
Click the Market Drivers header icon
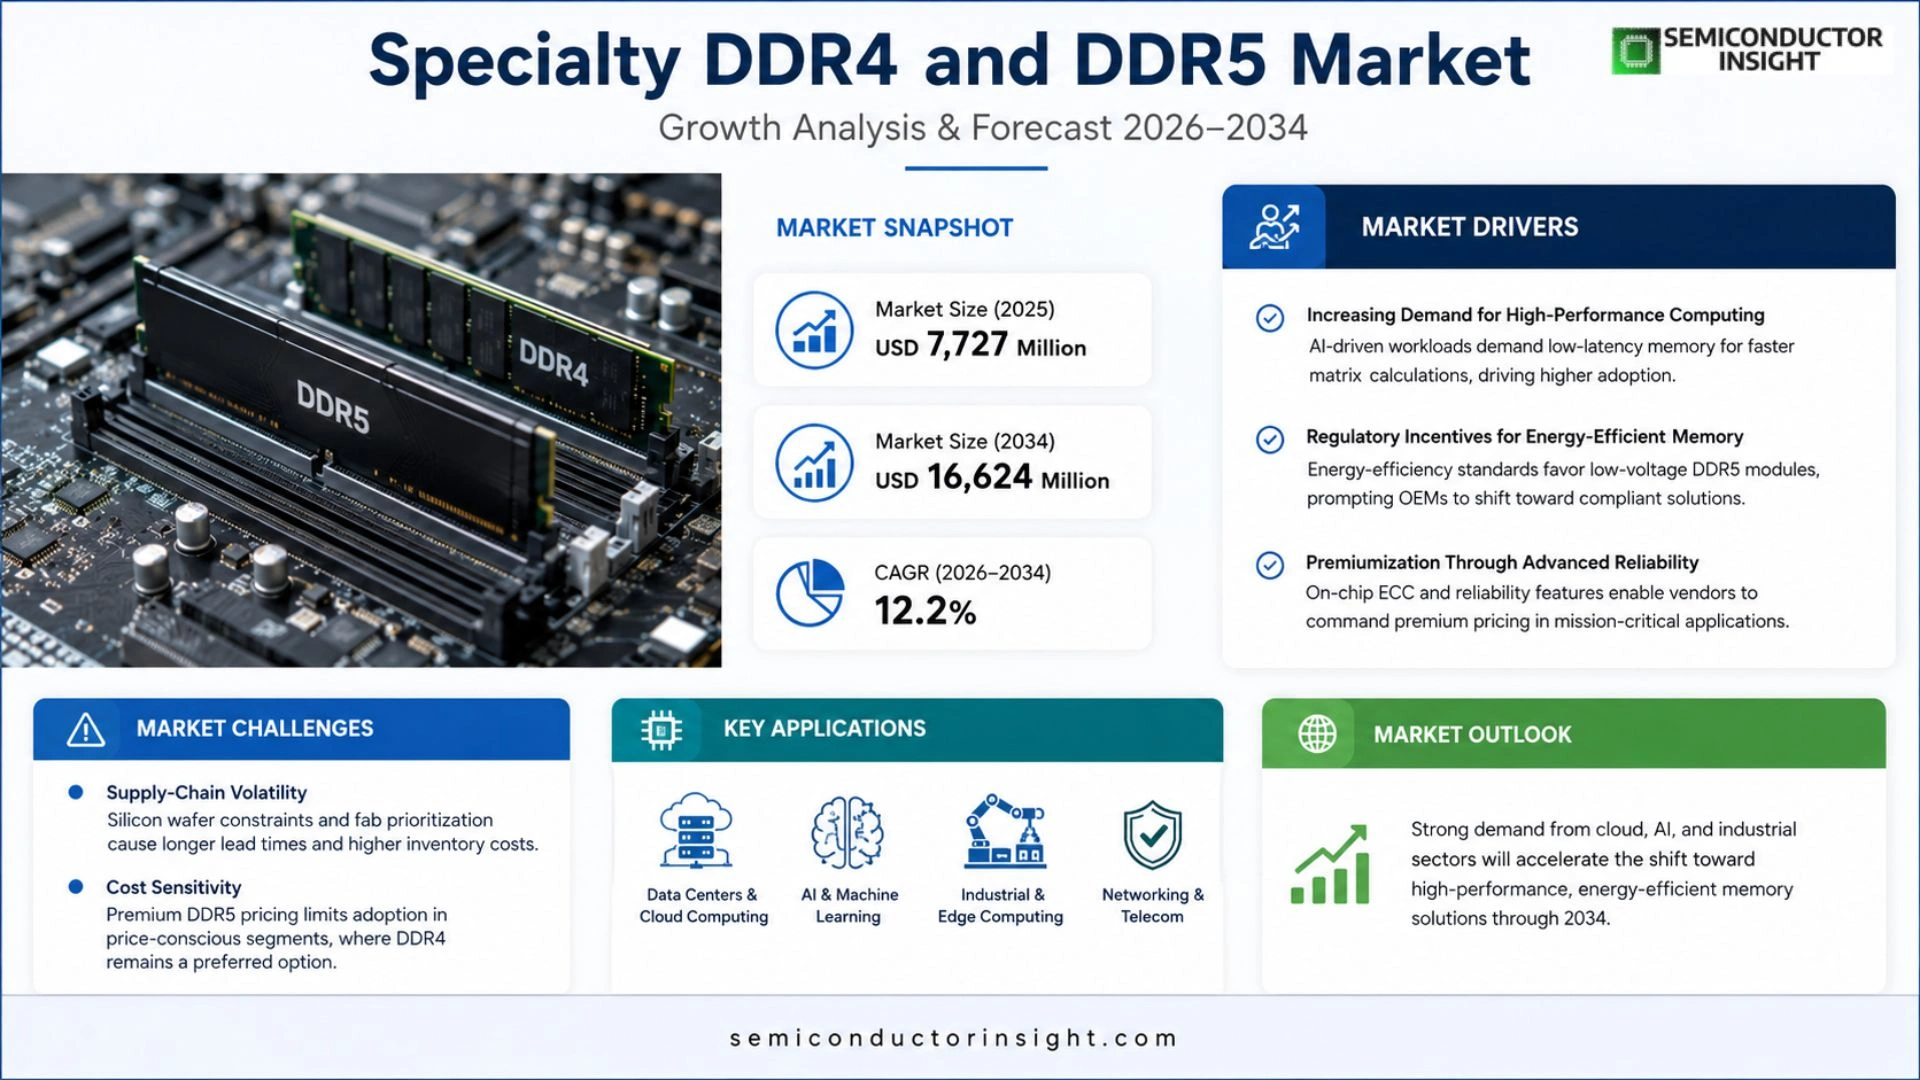click(x=1274, y=227)
